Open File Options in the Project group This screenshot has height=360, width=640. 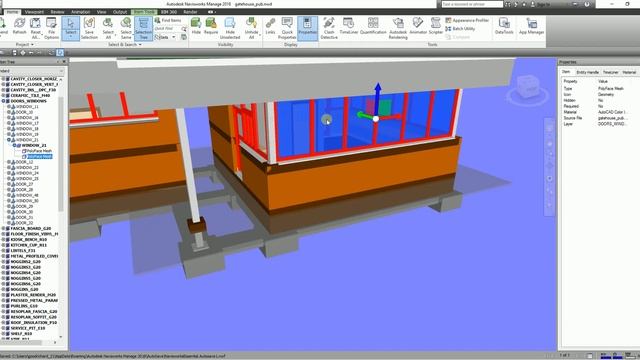(x=51, y=28)
